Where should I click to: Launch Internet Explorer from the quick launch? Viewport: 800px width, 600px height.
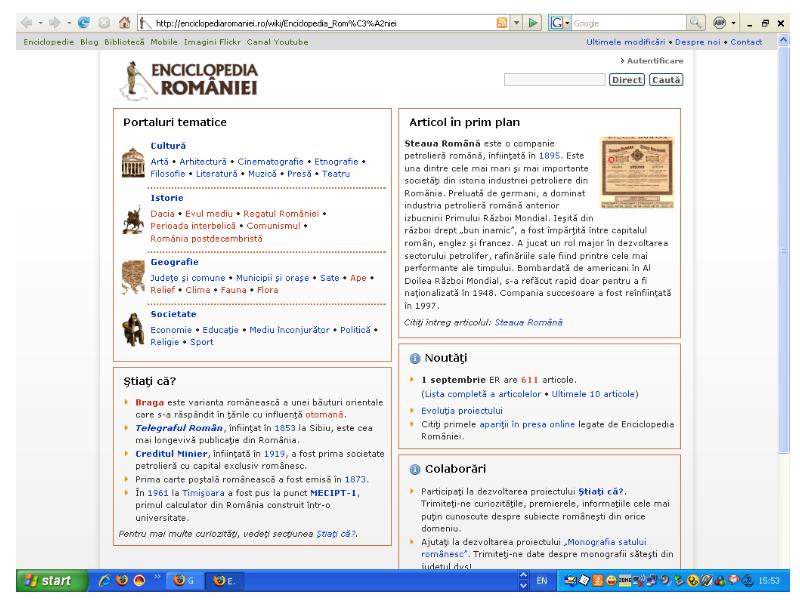(105, 581)
